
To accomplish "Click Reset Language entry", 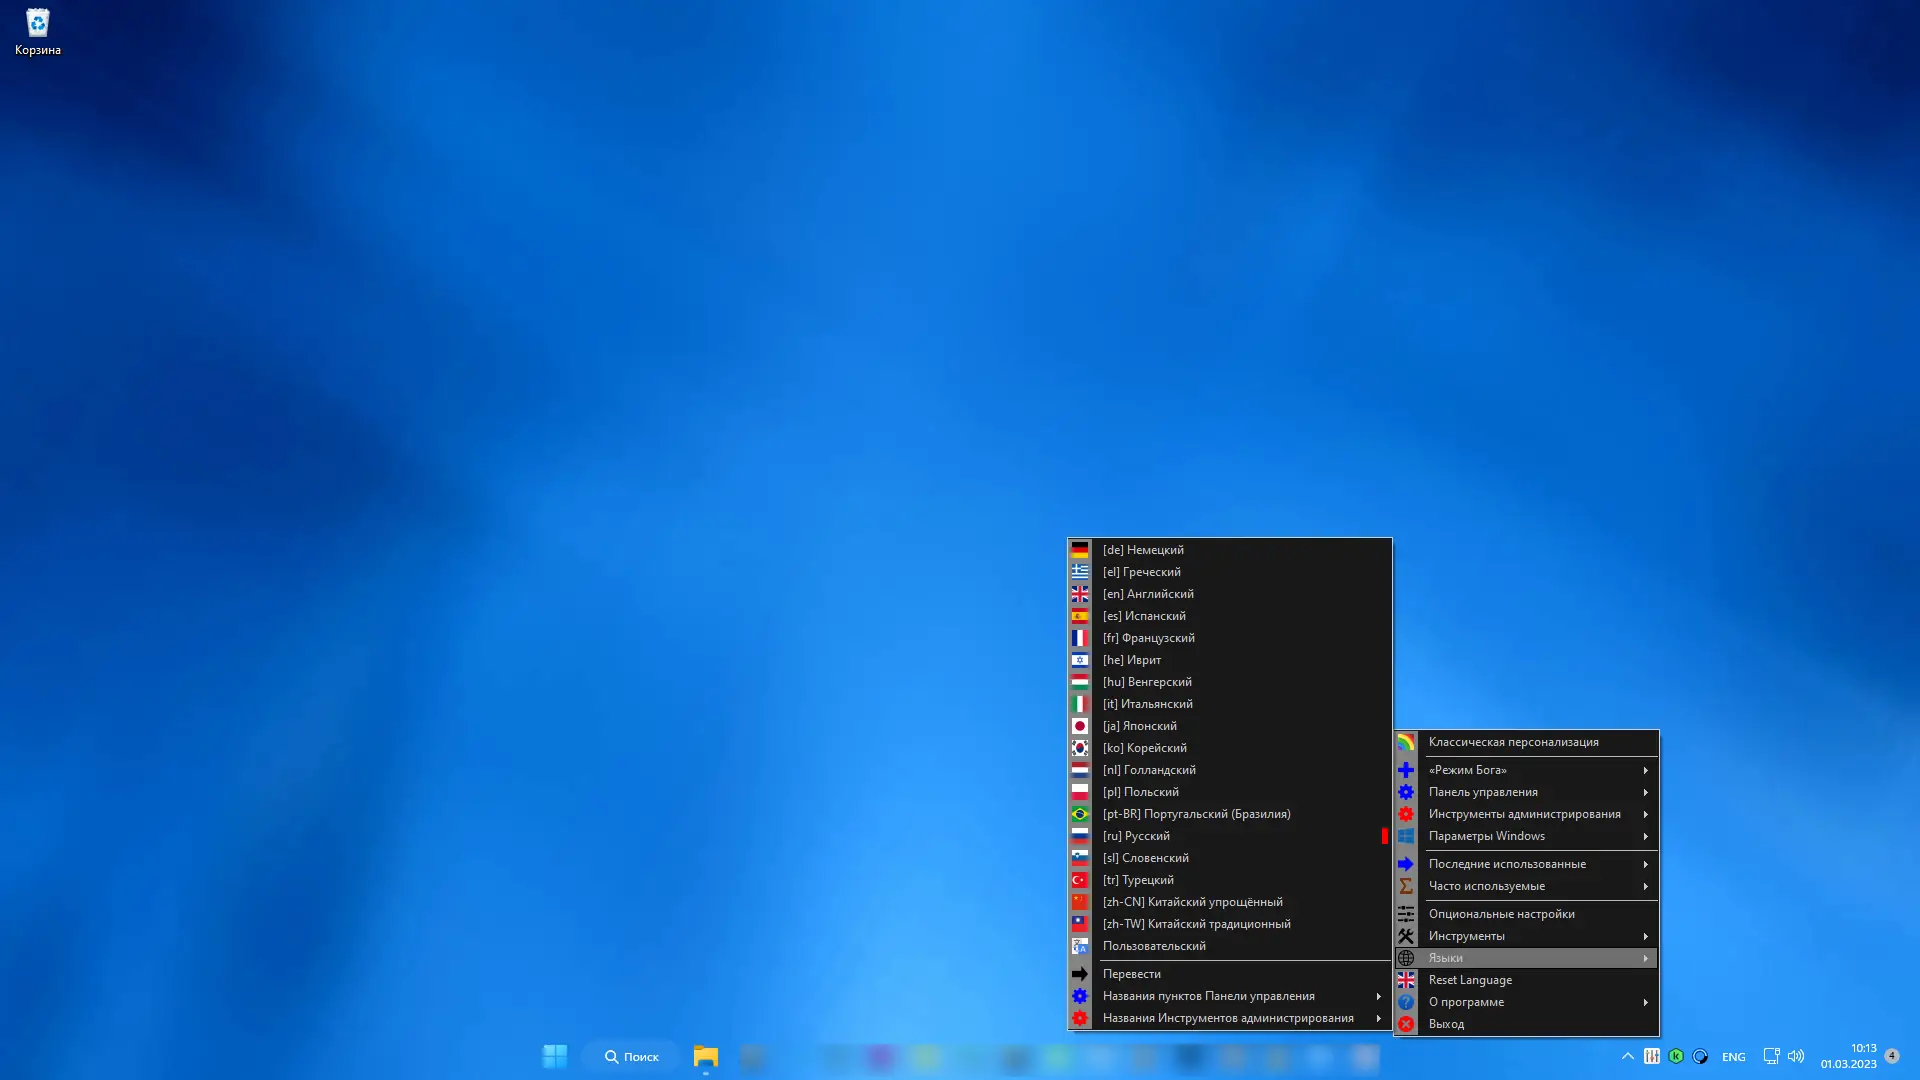I will tap(1470, 980).
